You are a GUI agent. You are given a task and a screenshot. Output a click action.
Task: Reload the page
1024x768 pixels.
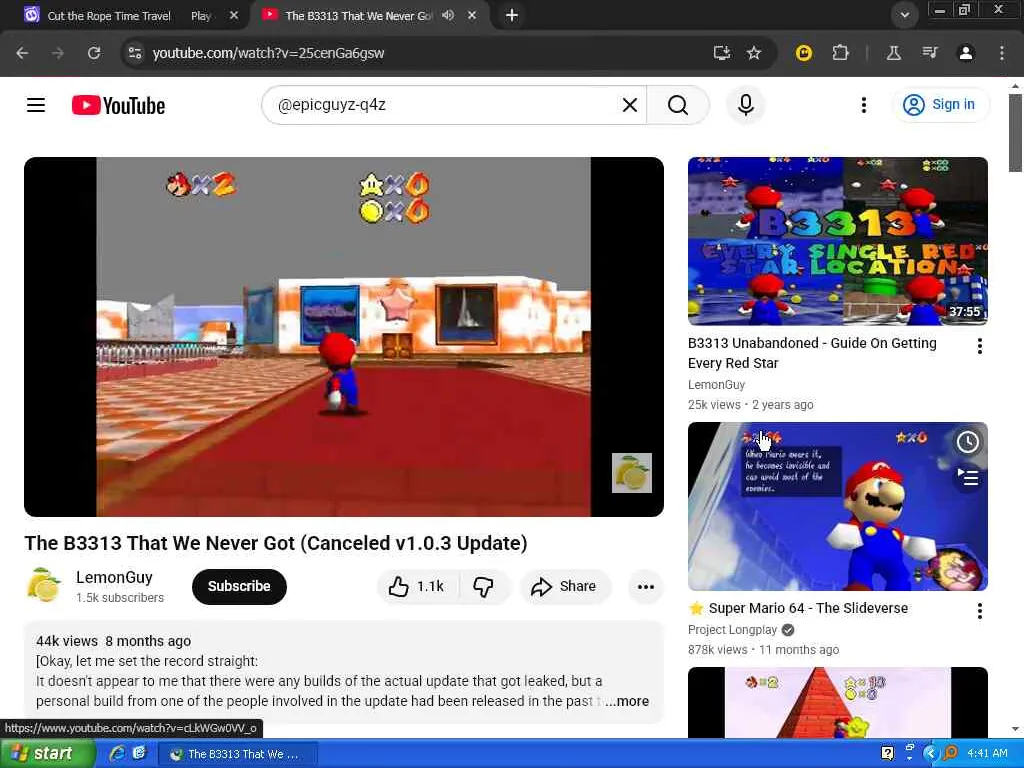(x=94, y=53)
